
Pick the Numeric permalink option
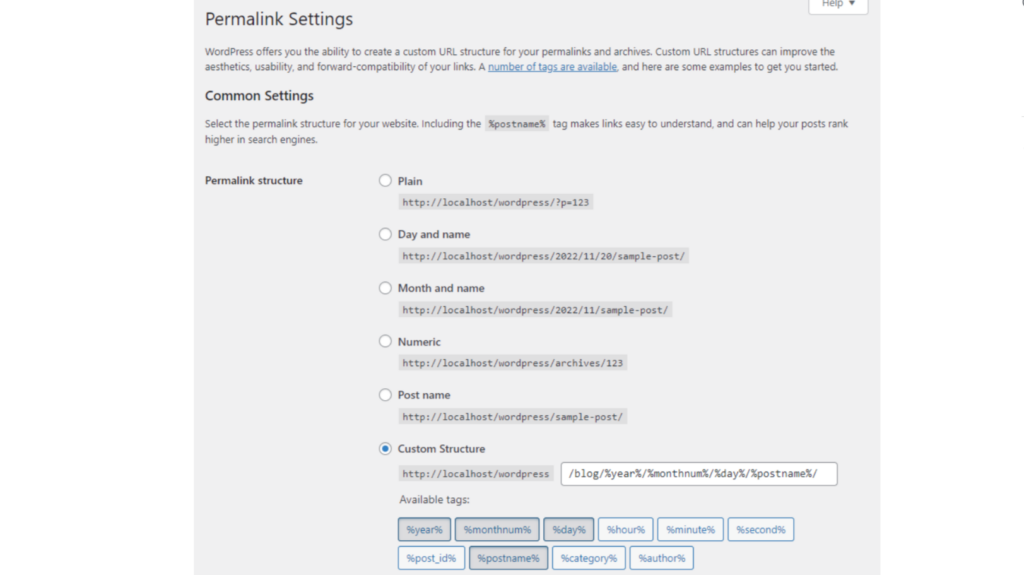click(x=385, y=341)
